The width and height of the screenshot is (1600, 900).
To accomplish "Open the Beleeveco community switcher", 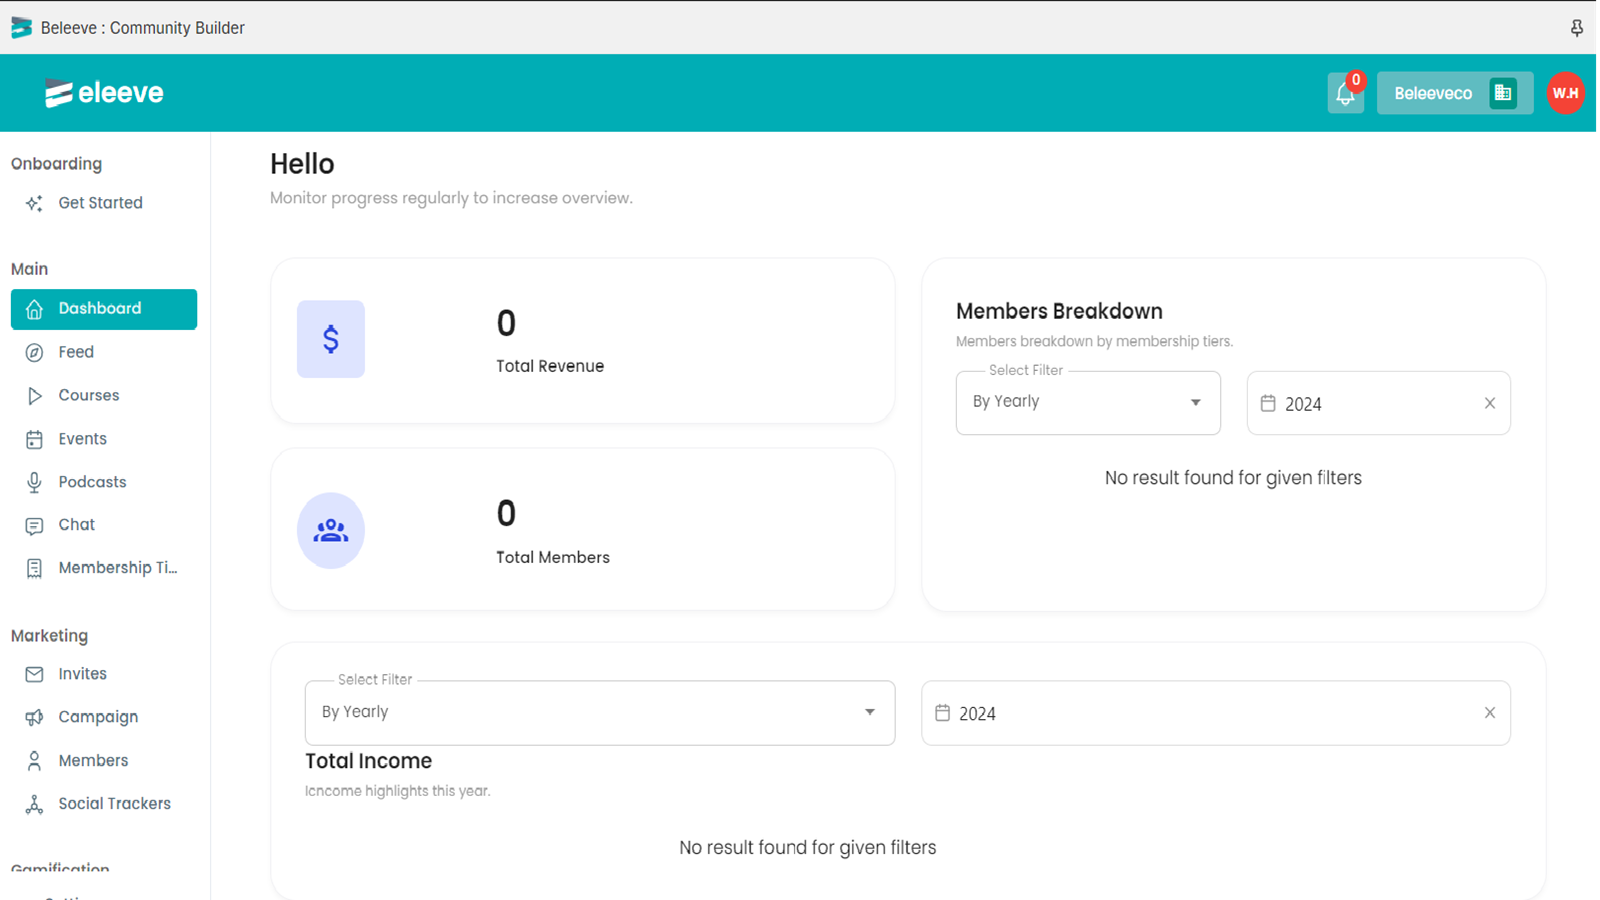I will (x=1455, y=93).
